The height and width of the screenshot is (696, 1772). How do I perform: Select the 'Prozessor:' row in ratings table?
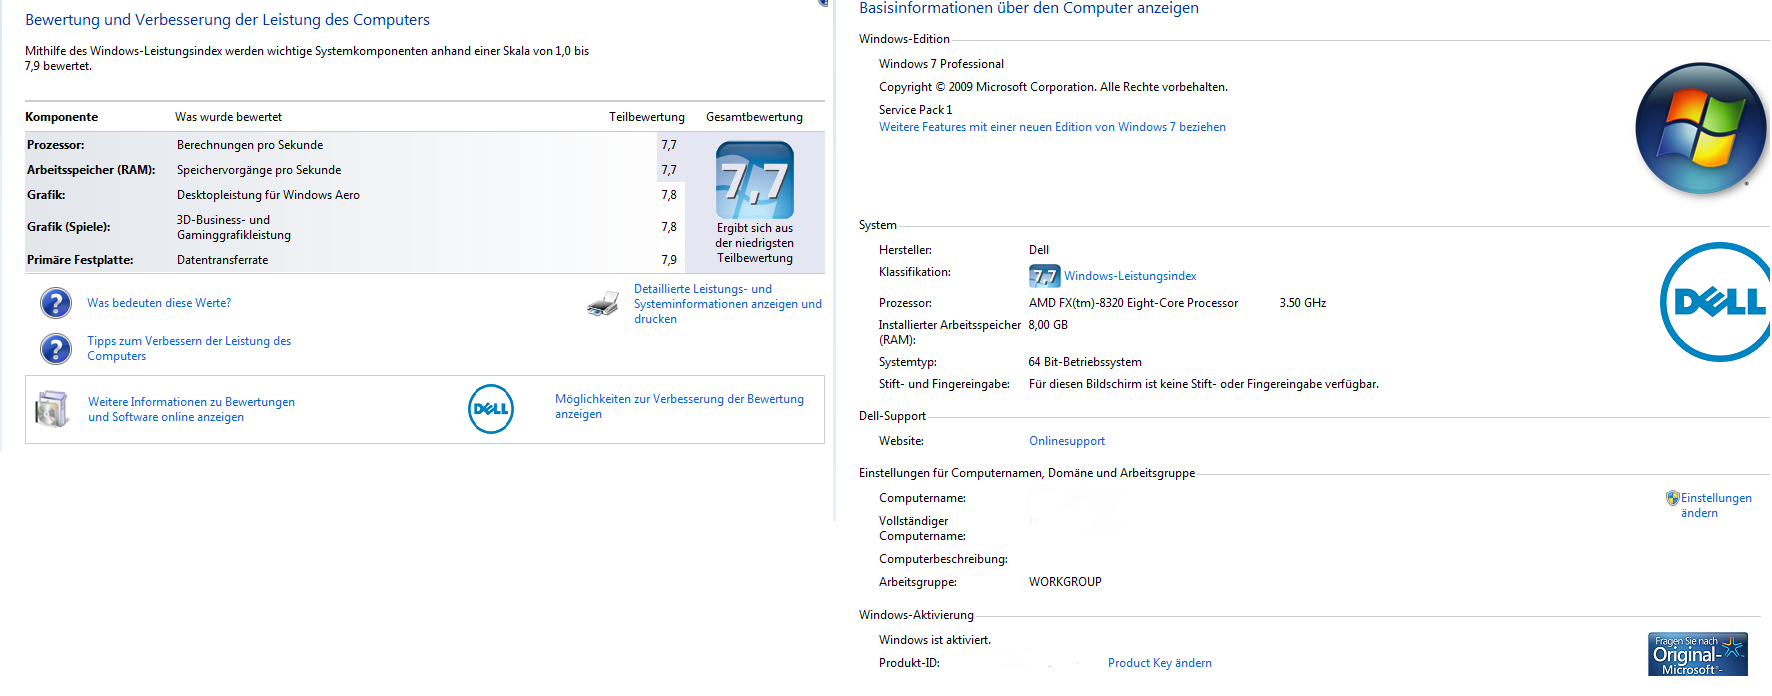point(355,145)
